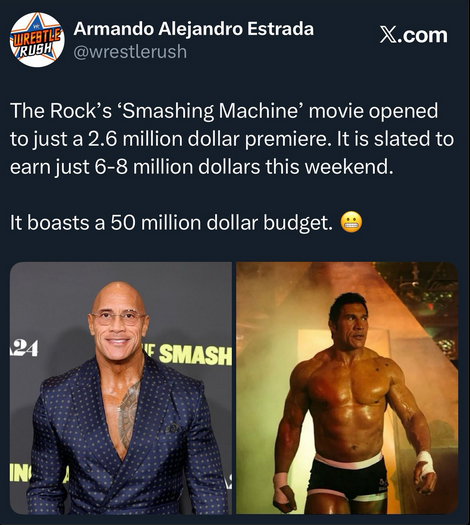This screenshot has width=470, height=525.
Task: Open the Wrestle Rush profile avatar
Action: [37, 40]
